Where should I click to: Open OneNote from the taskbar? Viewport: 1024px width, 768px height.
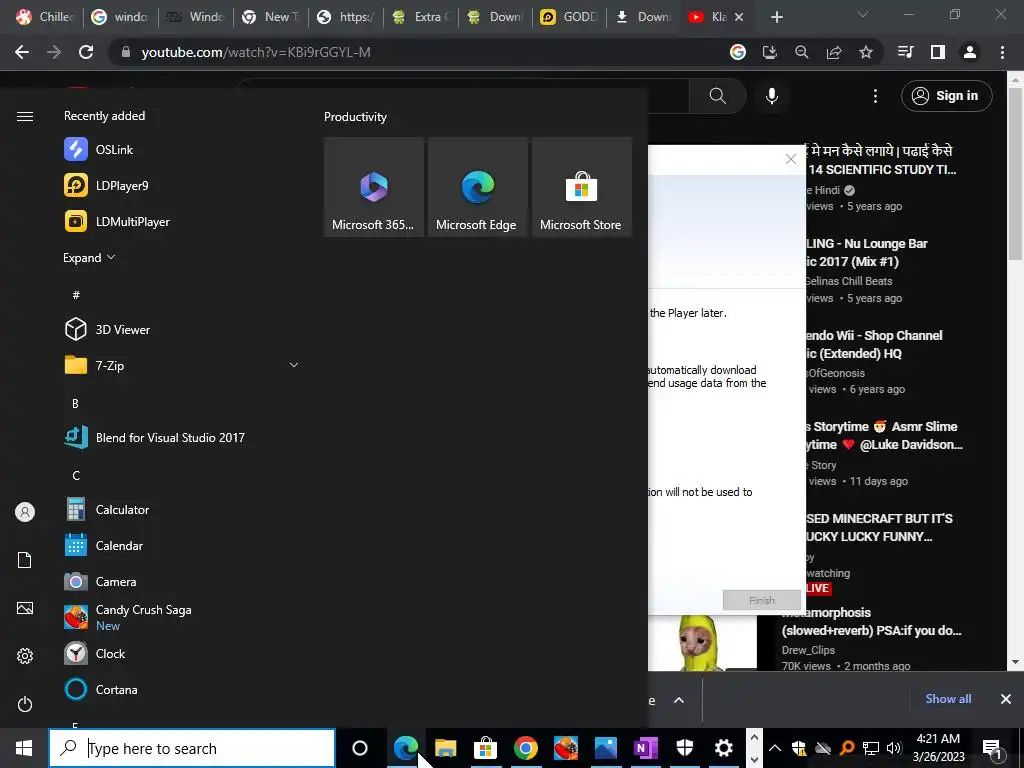point(645,748)
